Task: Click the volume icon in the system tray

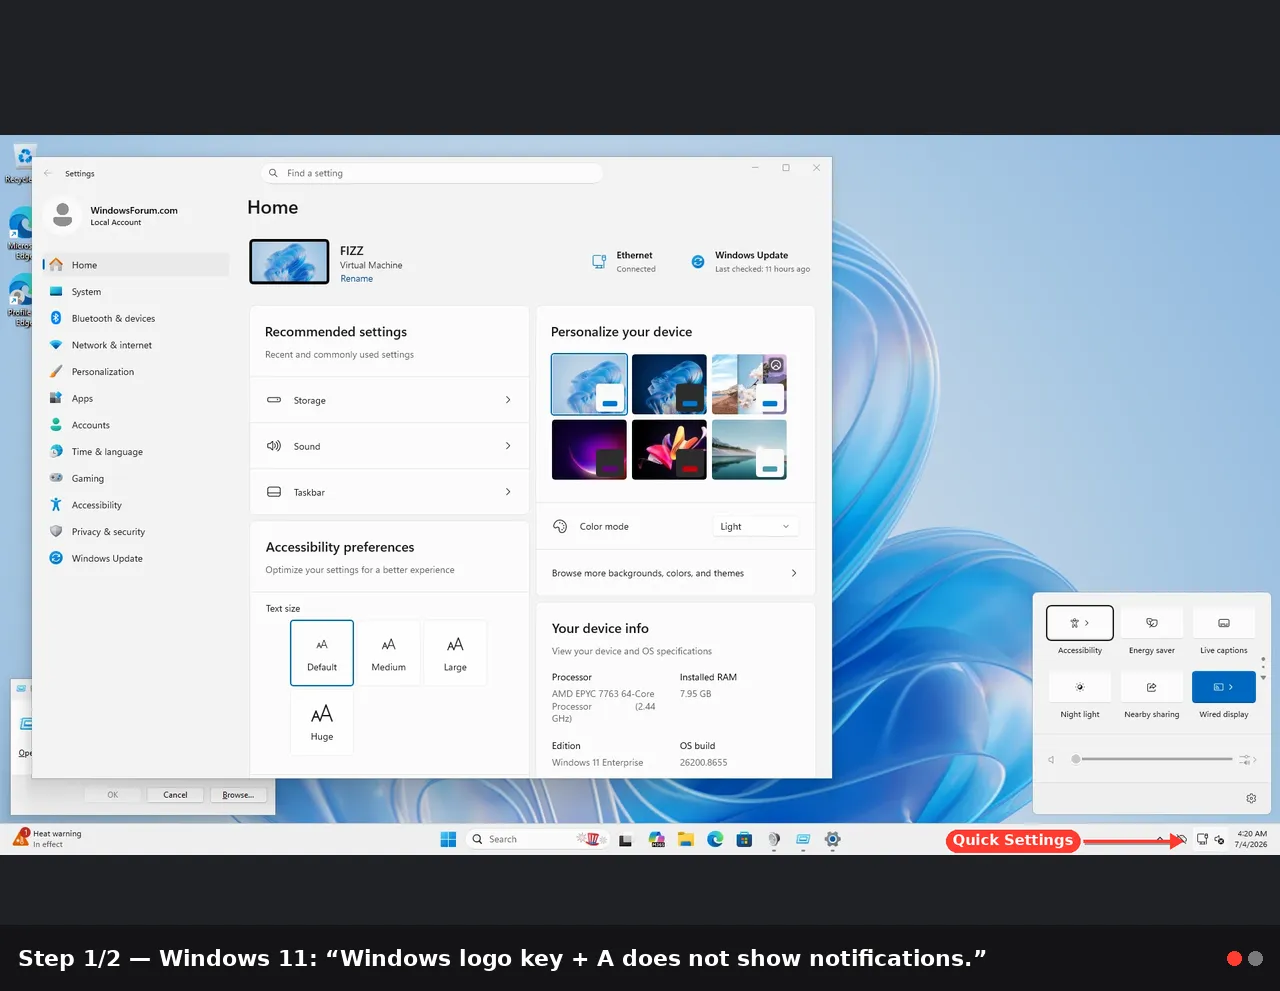Action: (1219, 840)
